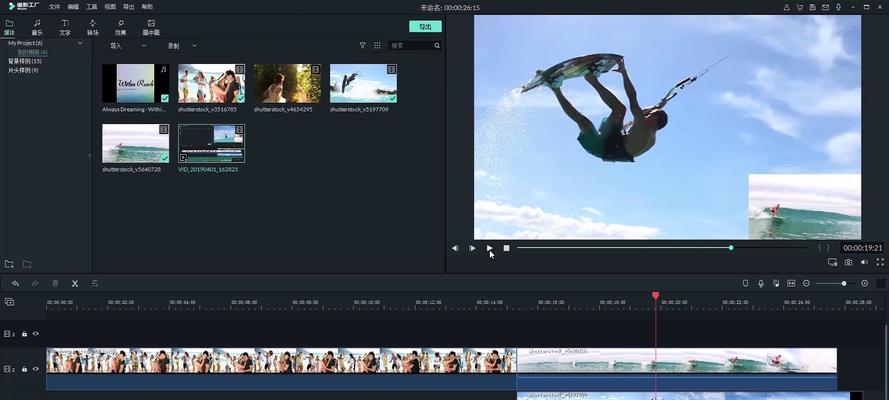Add a marker with the marker icon
Viewport: 889px width, 400px height.
746,283
